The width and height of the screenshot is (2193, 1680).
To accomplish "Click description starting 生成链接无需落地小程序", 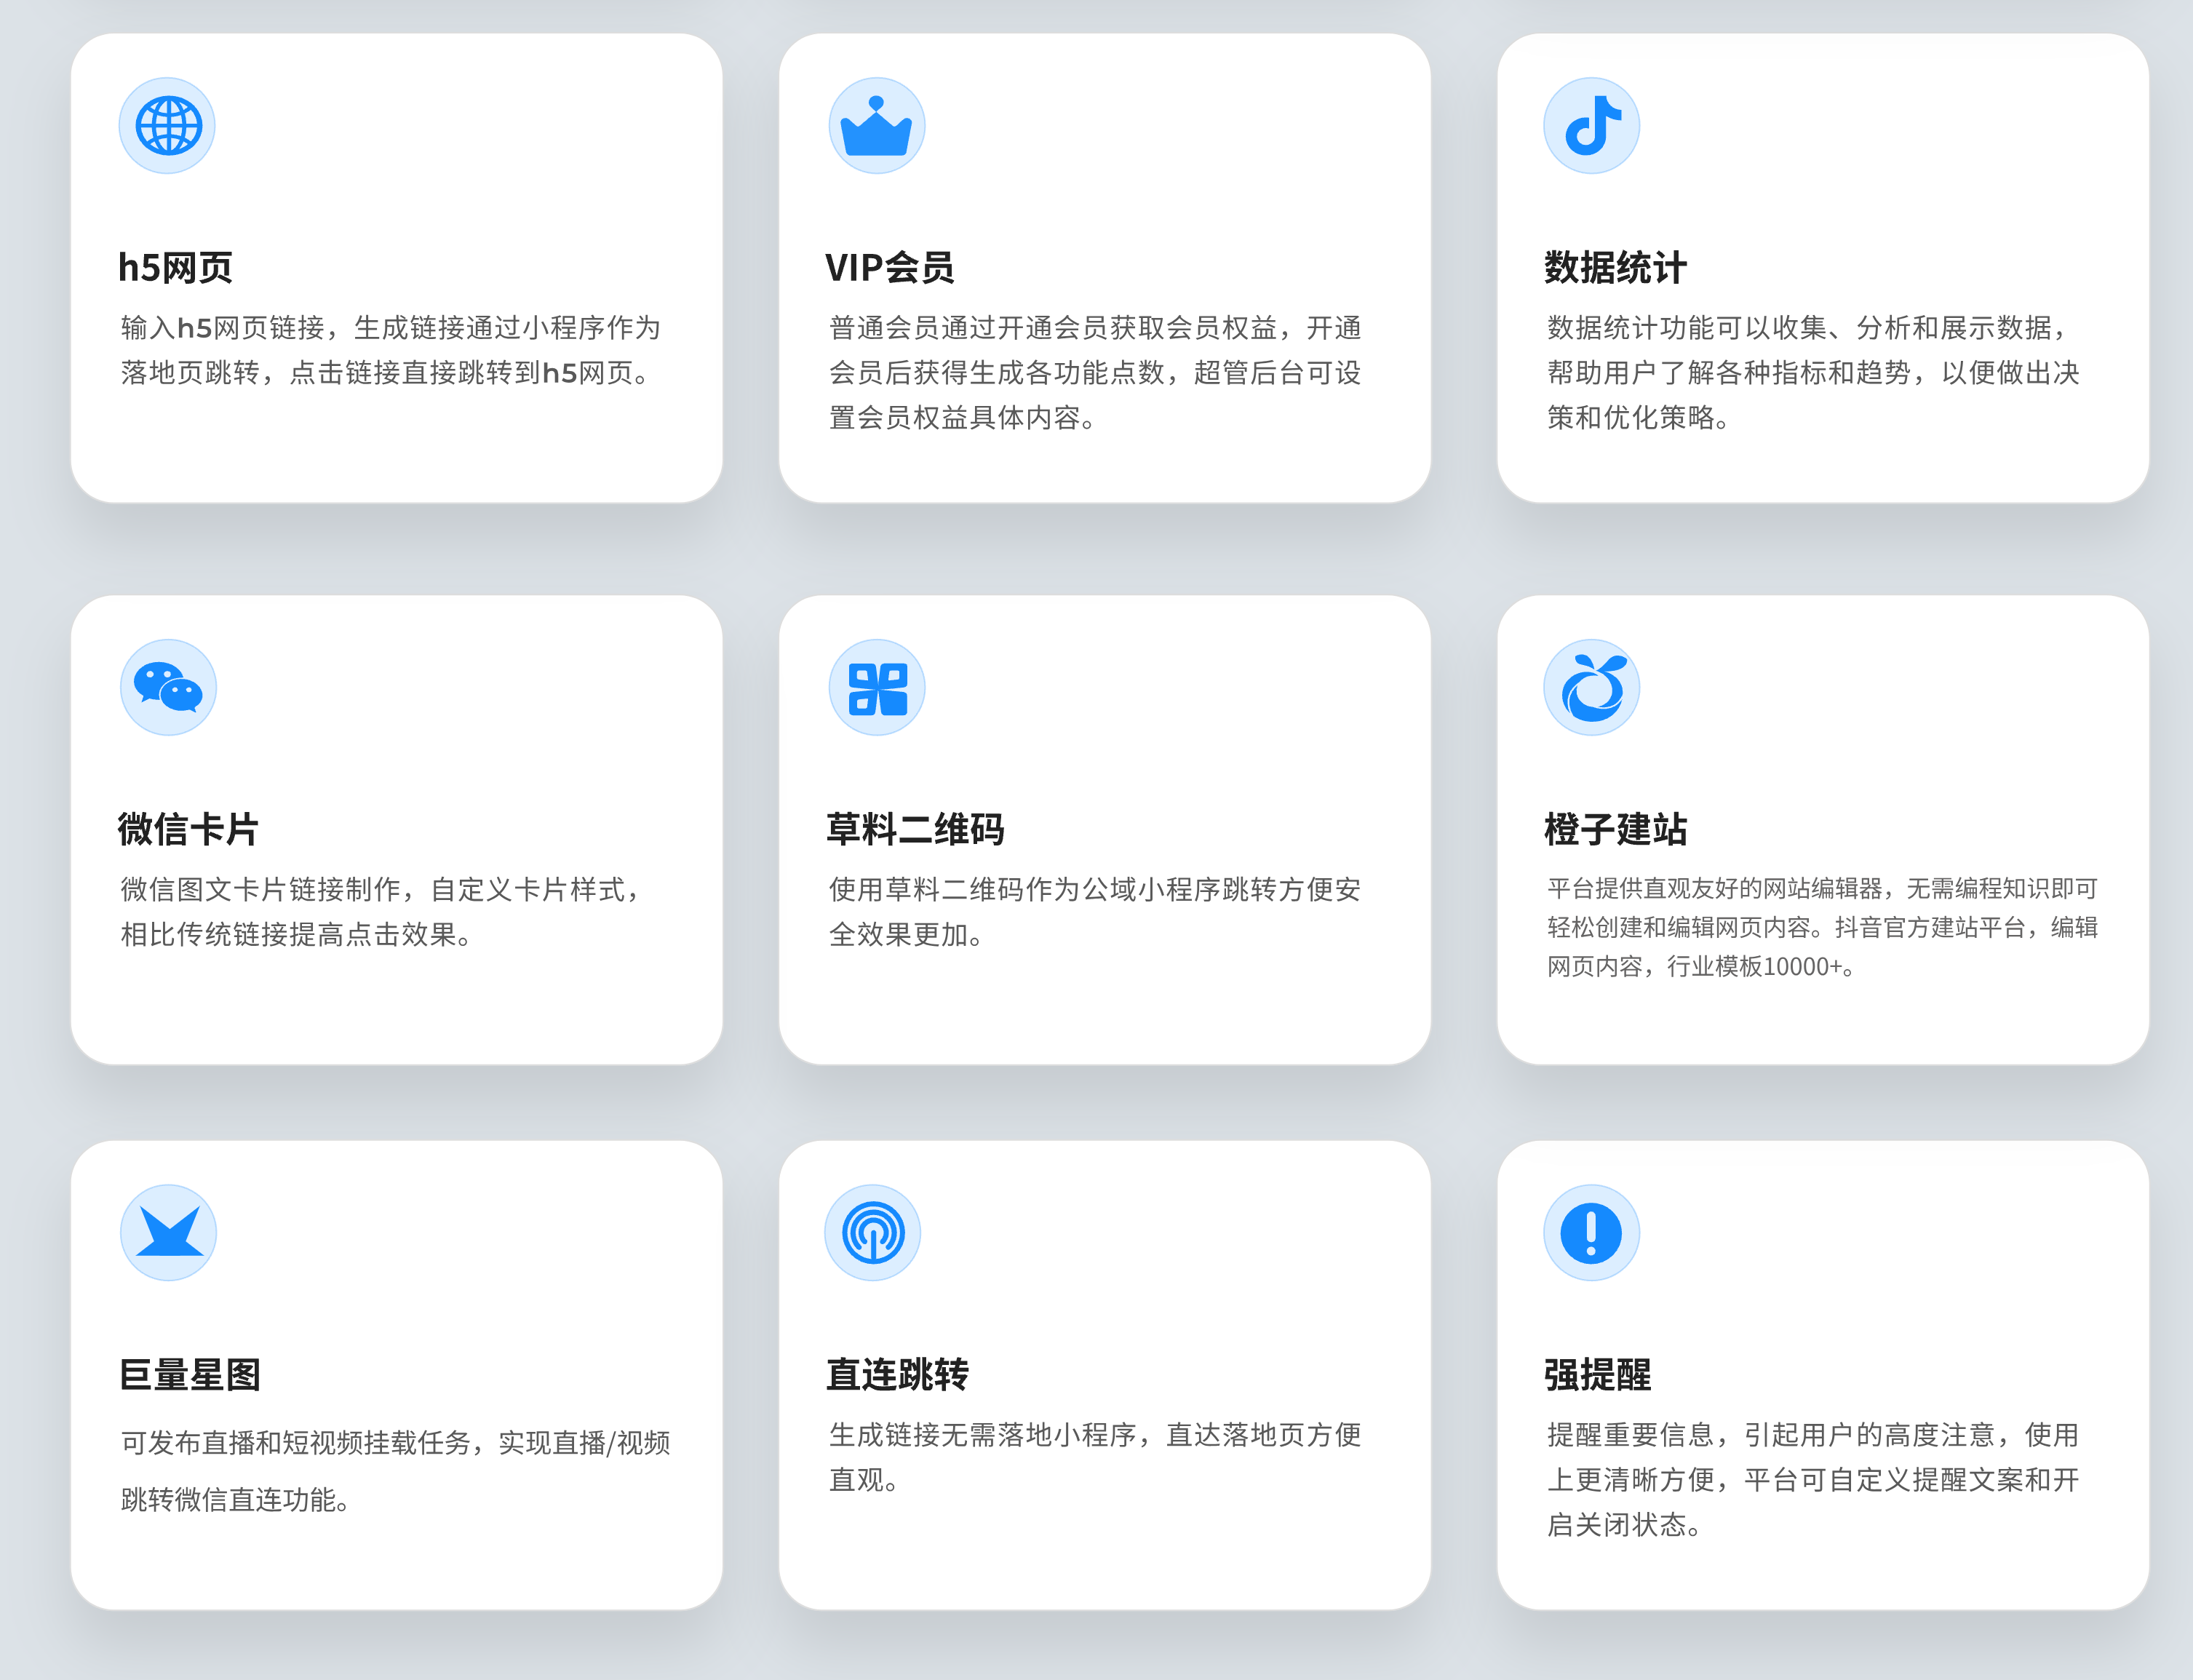I will coord(1095,1456).
